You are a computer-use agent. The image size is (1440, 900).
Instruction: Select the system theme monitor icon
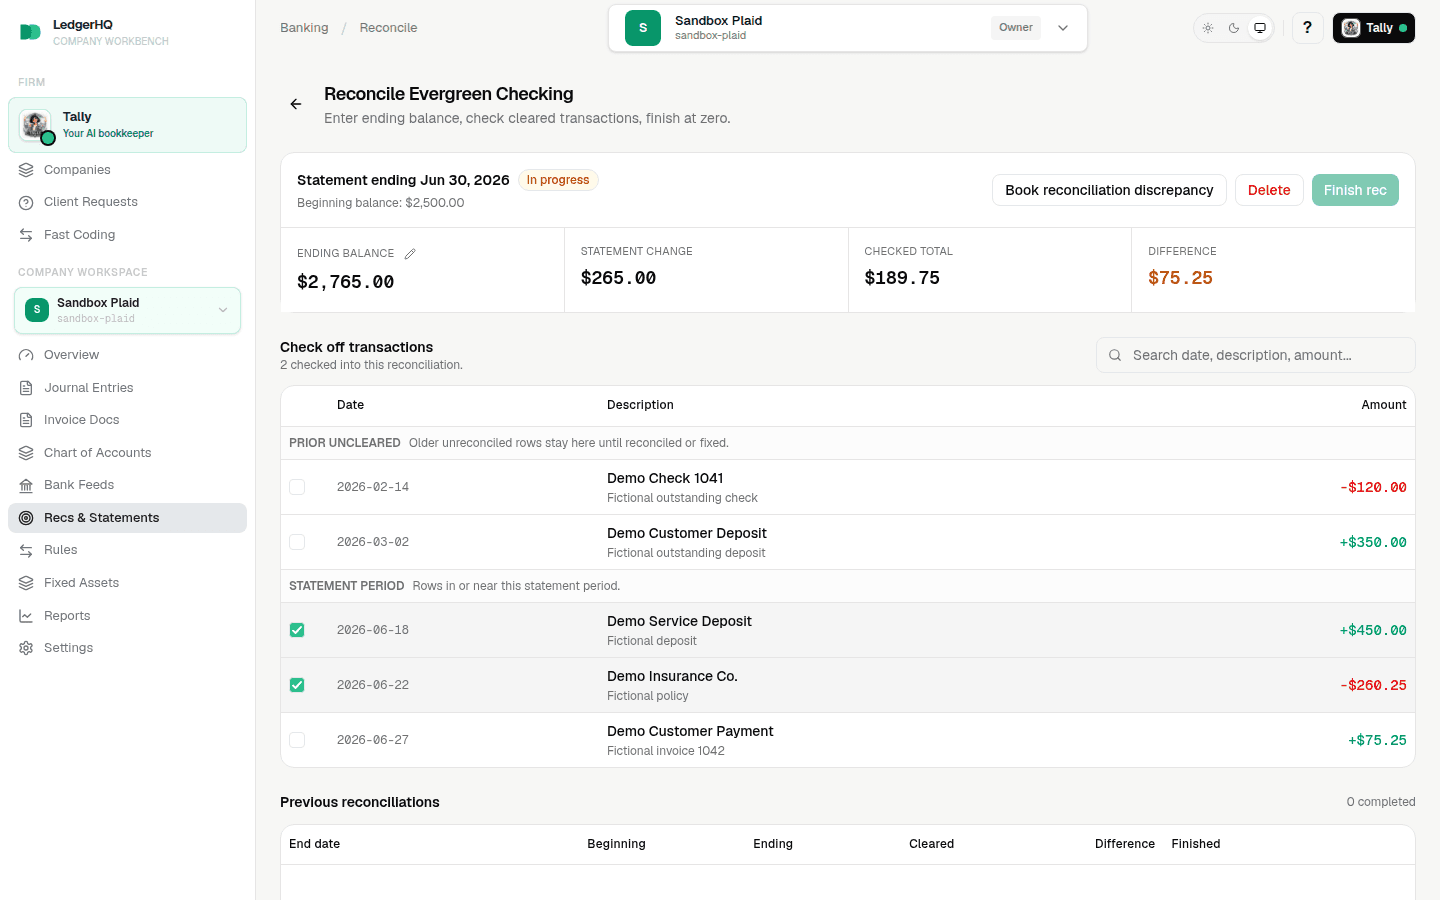click(x=1260, y=28)
